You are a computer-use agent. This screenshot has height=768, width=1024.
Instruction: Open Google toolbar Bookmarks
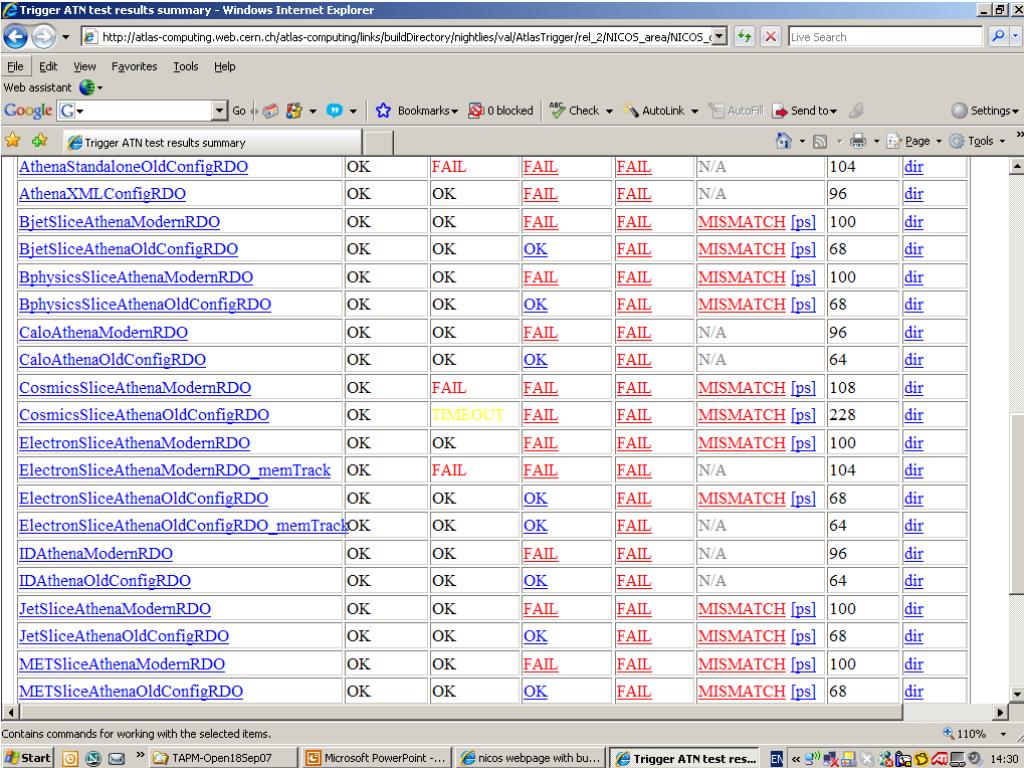417,110
